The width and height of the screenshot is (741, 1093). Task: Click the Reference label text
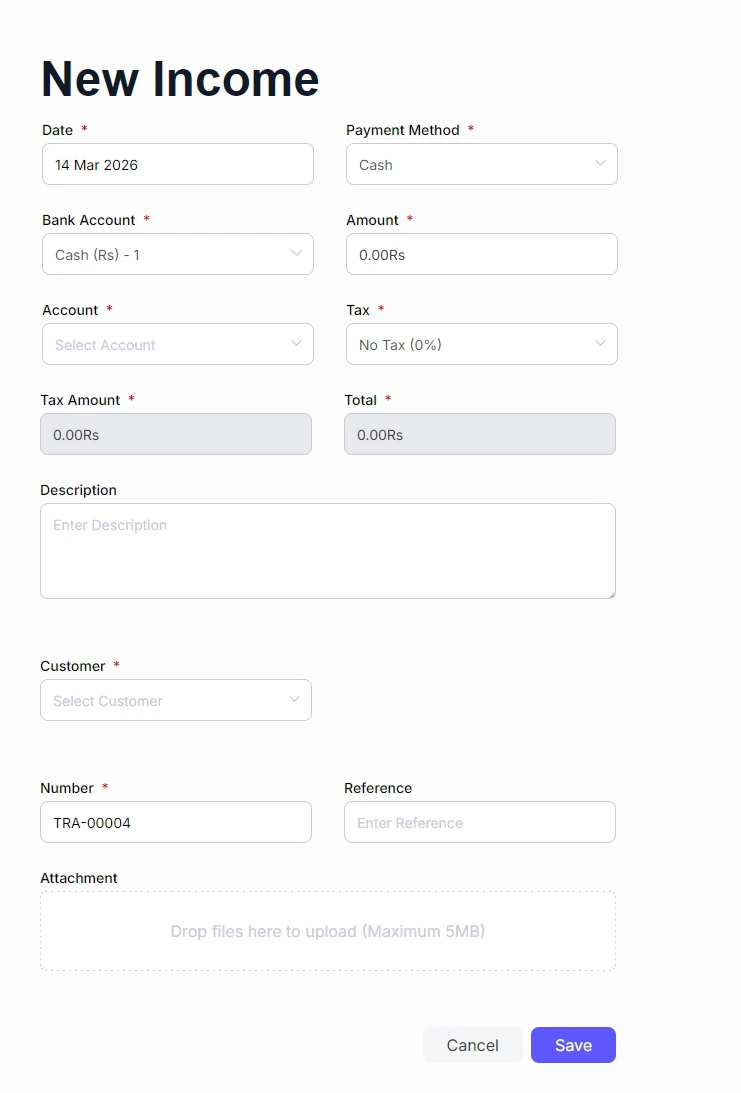click(x=378, y=788)
